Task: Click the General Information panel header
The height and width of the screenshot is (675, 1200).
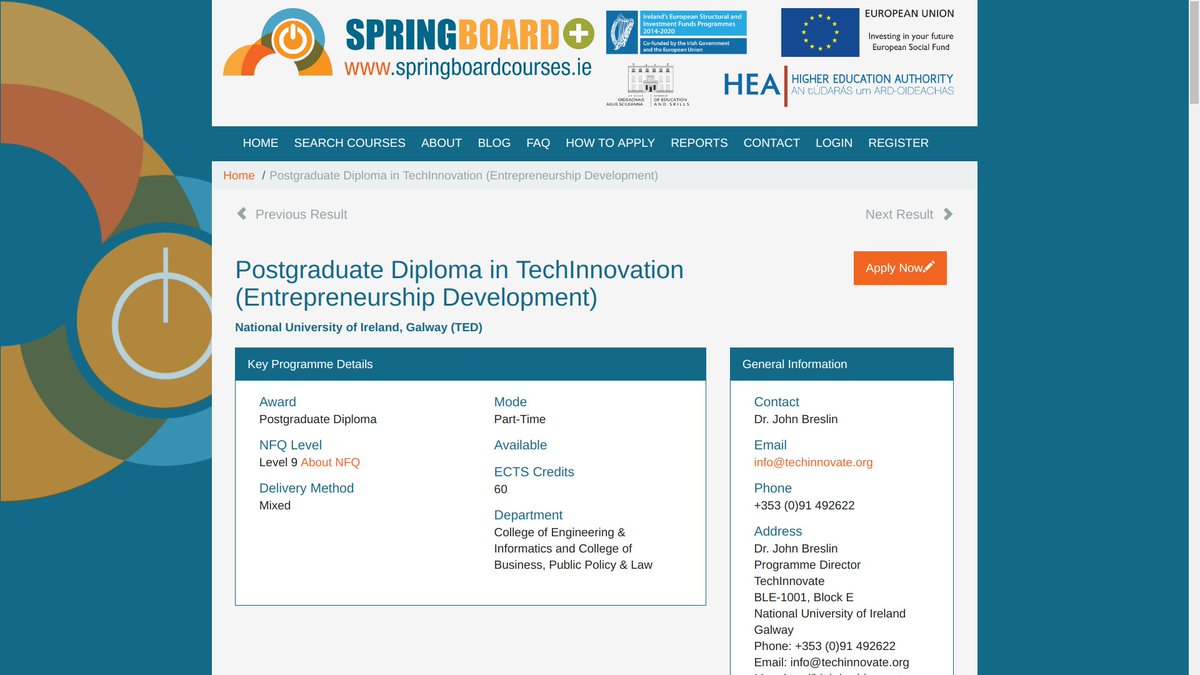Action: 842,364
